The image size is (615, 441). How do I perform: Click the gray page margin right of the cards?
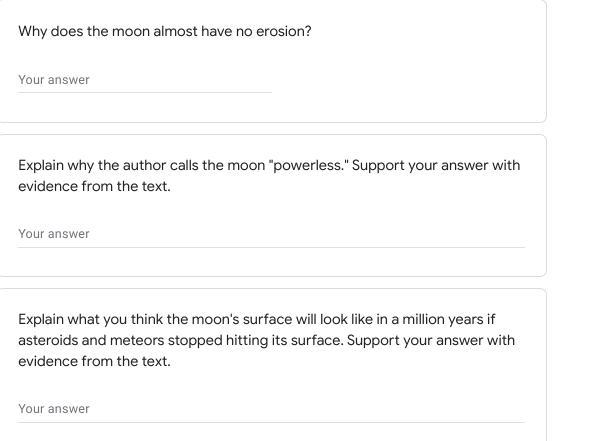pos(580,220)
